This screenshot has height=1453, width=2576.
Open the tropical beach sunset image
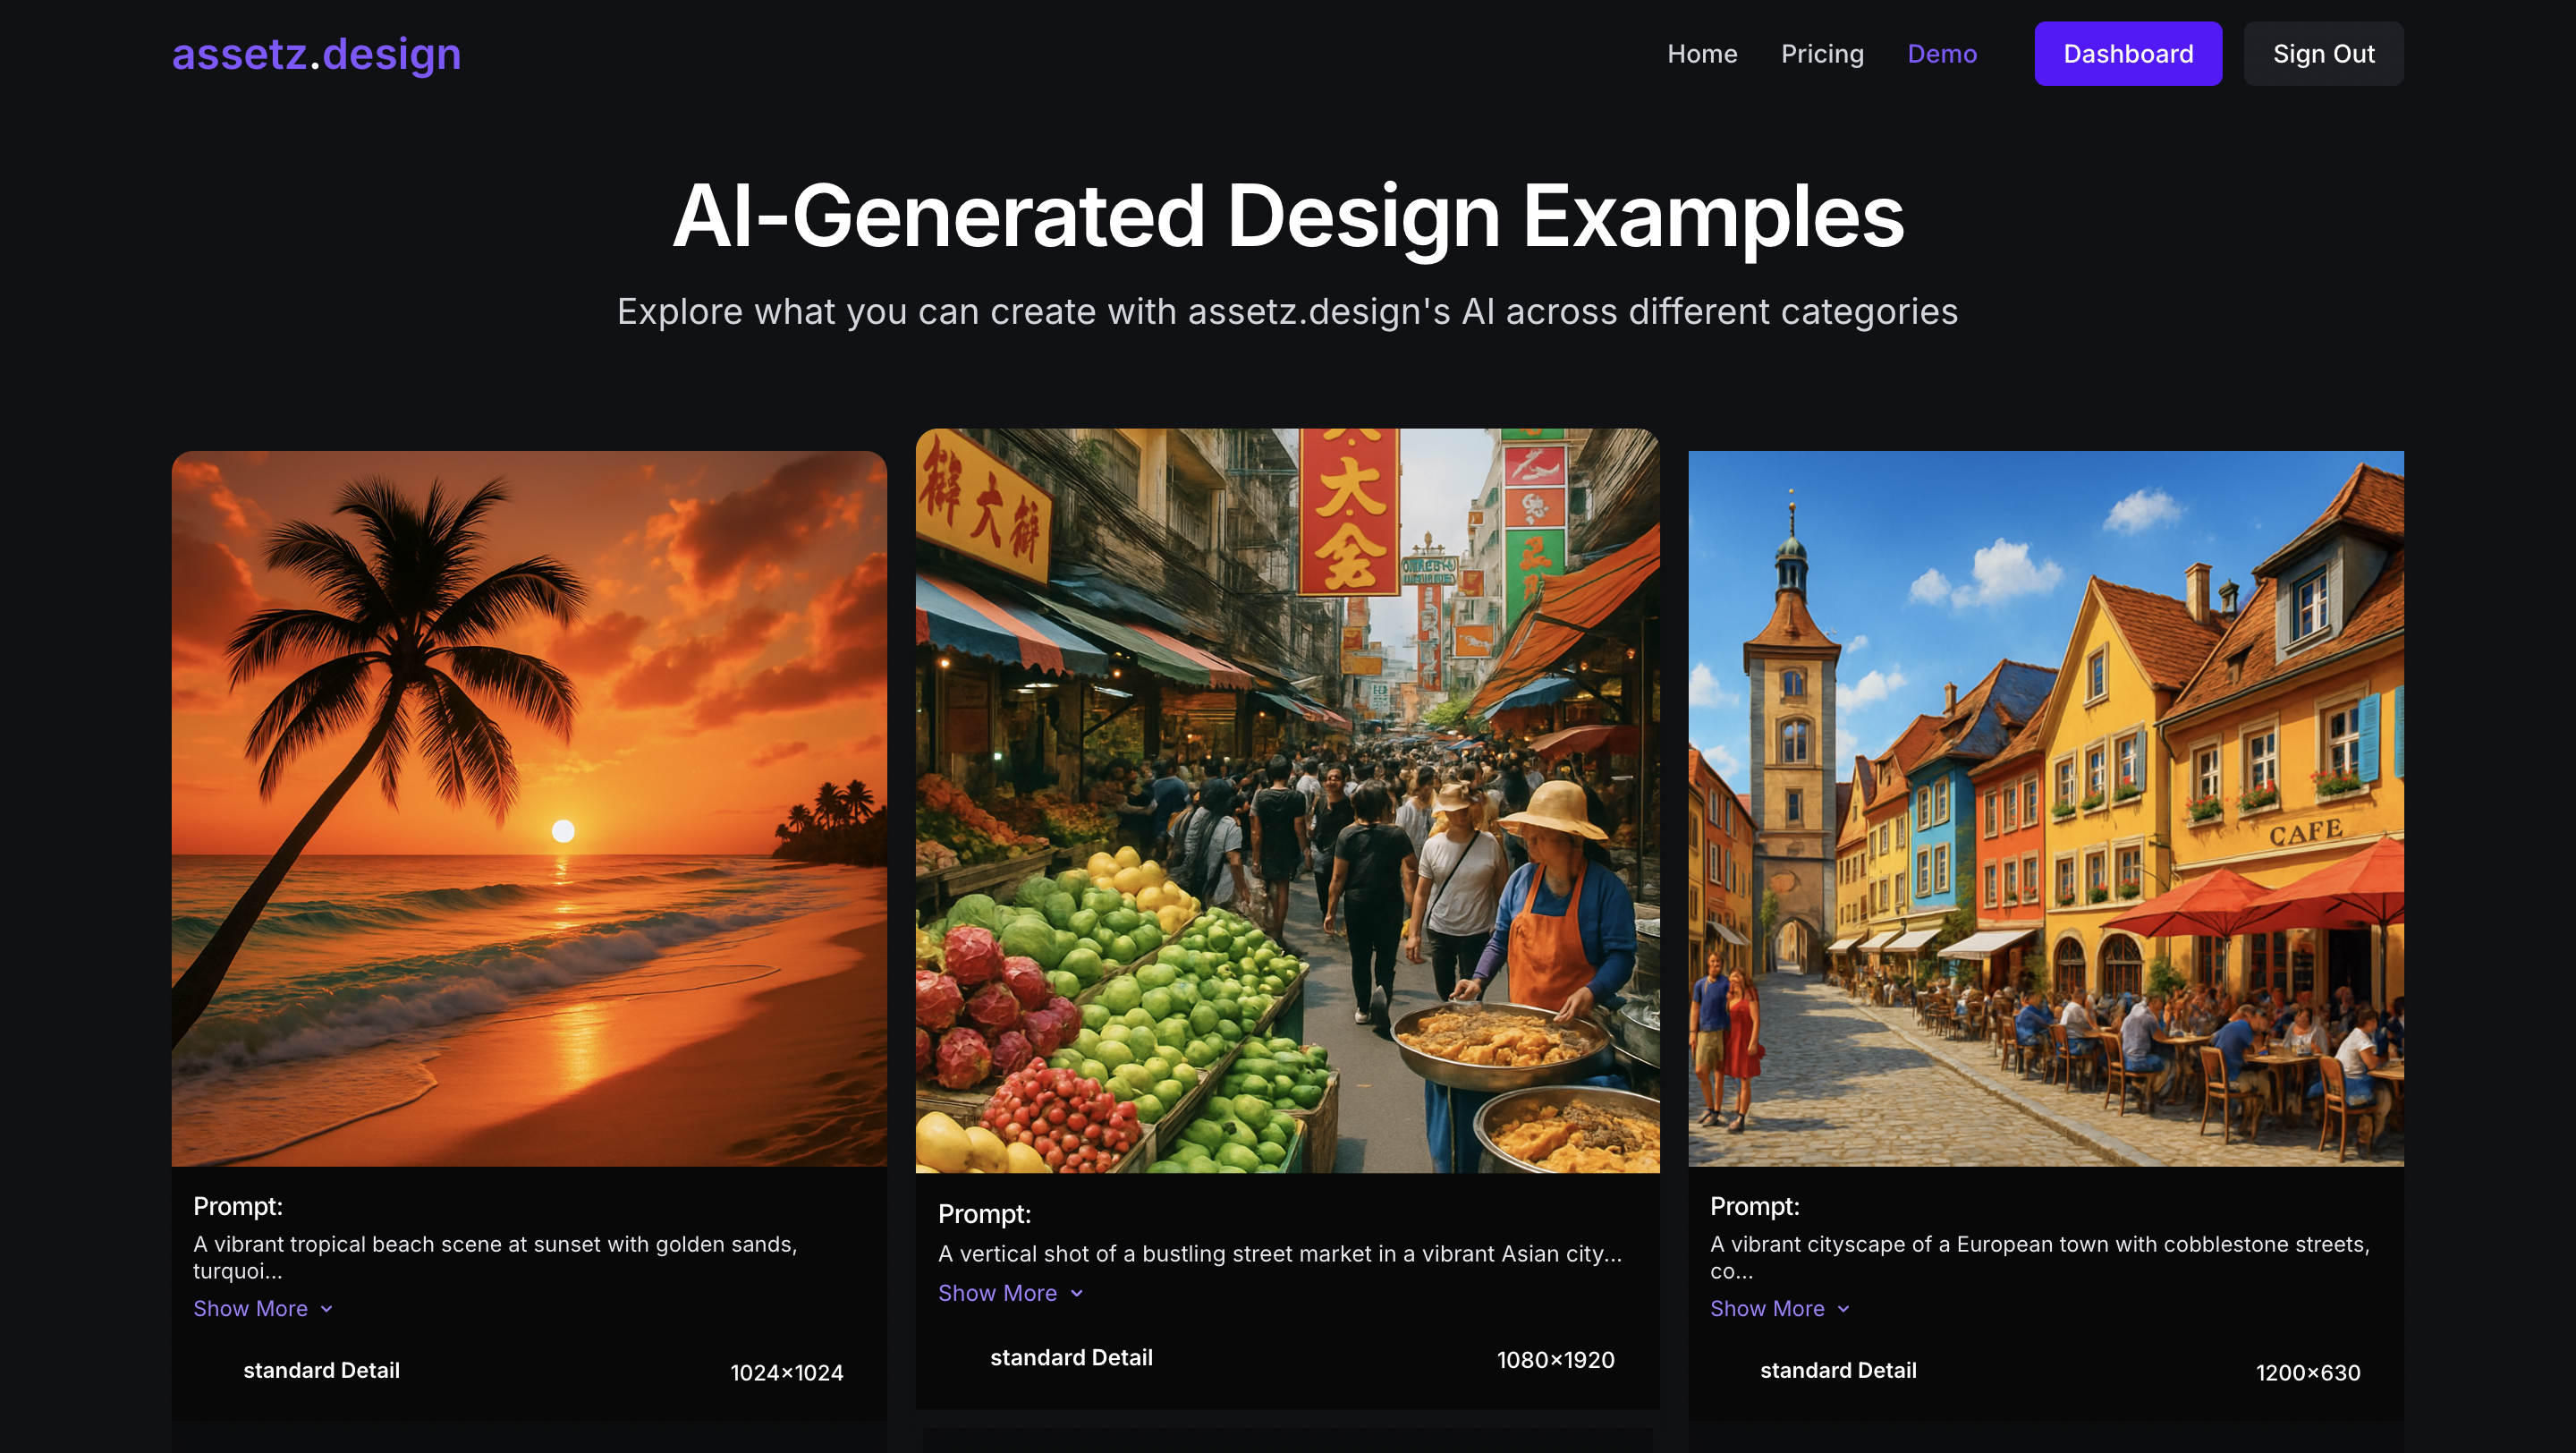[529, 808]
